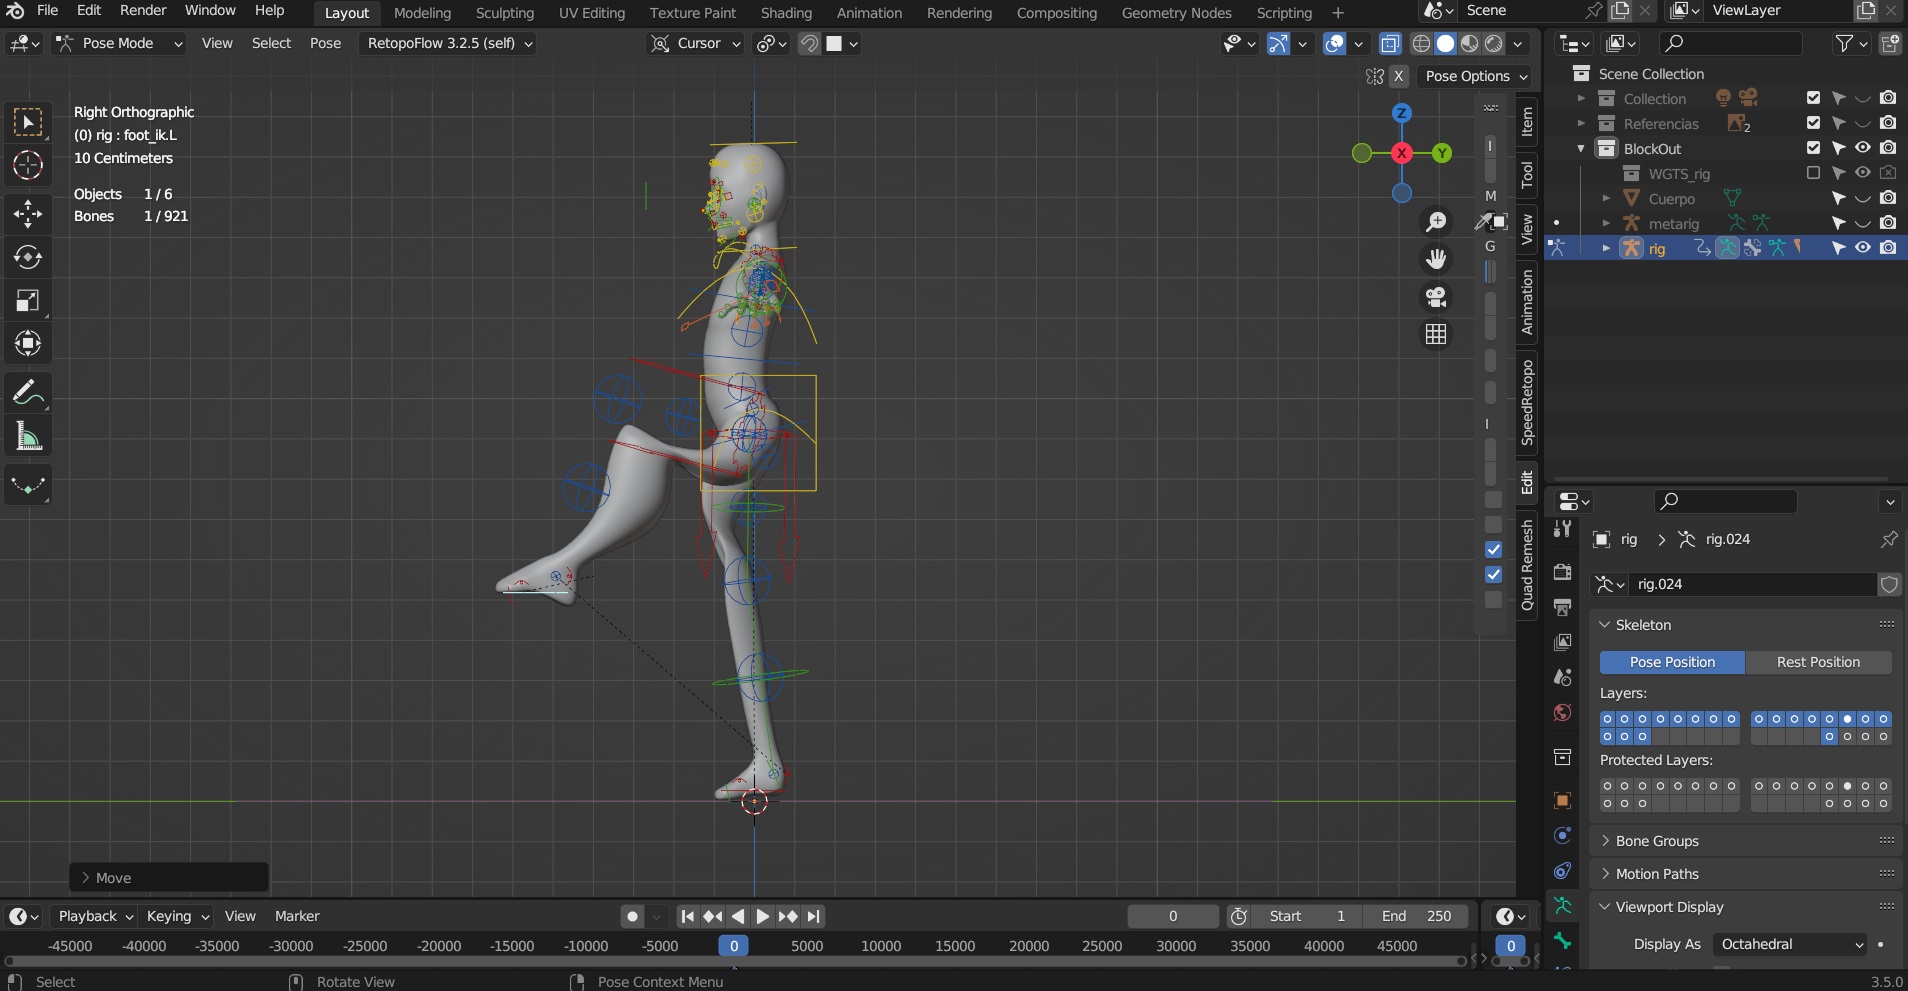
Task: Switch viewport to rendered shading
Action: click(1493, 43)
